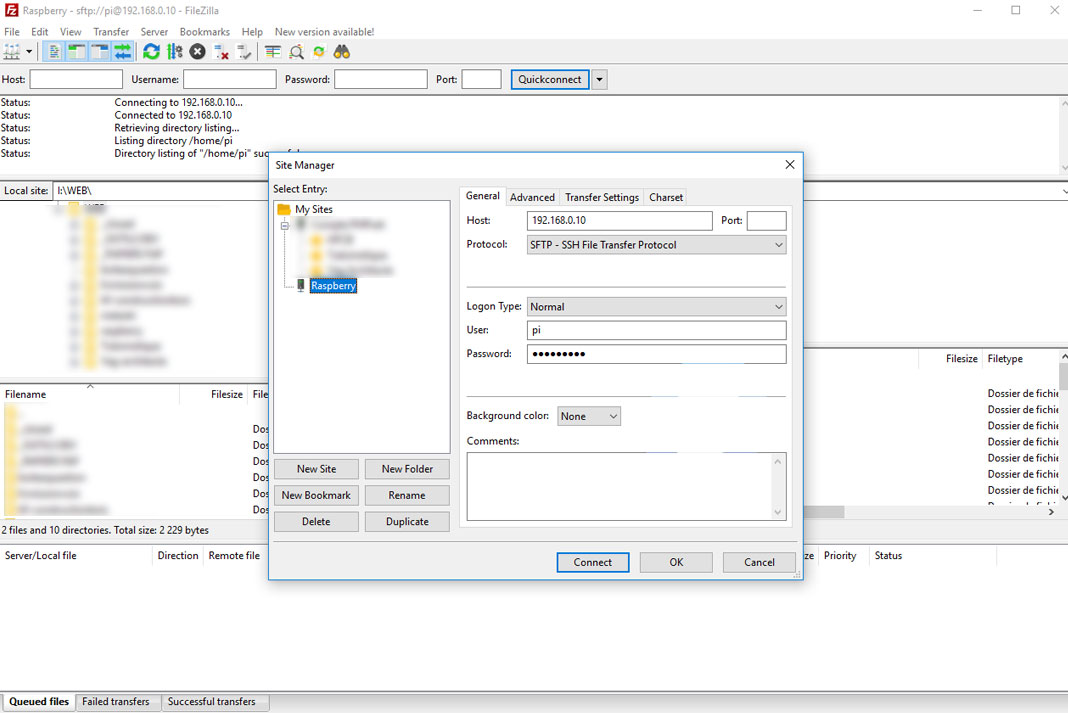Click the quickconnect Port field
Screen dimensions: 1068x713
(x=482, y=79)
